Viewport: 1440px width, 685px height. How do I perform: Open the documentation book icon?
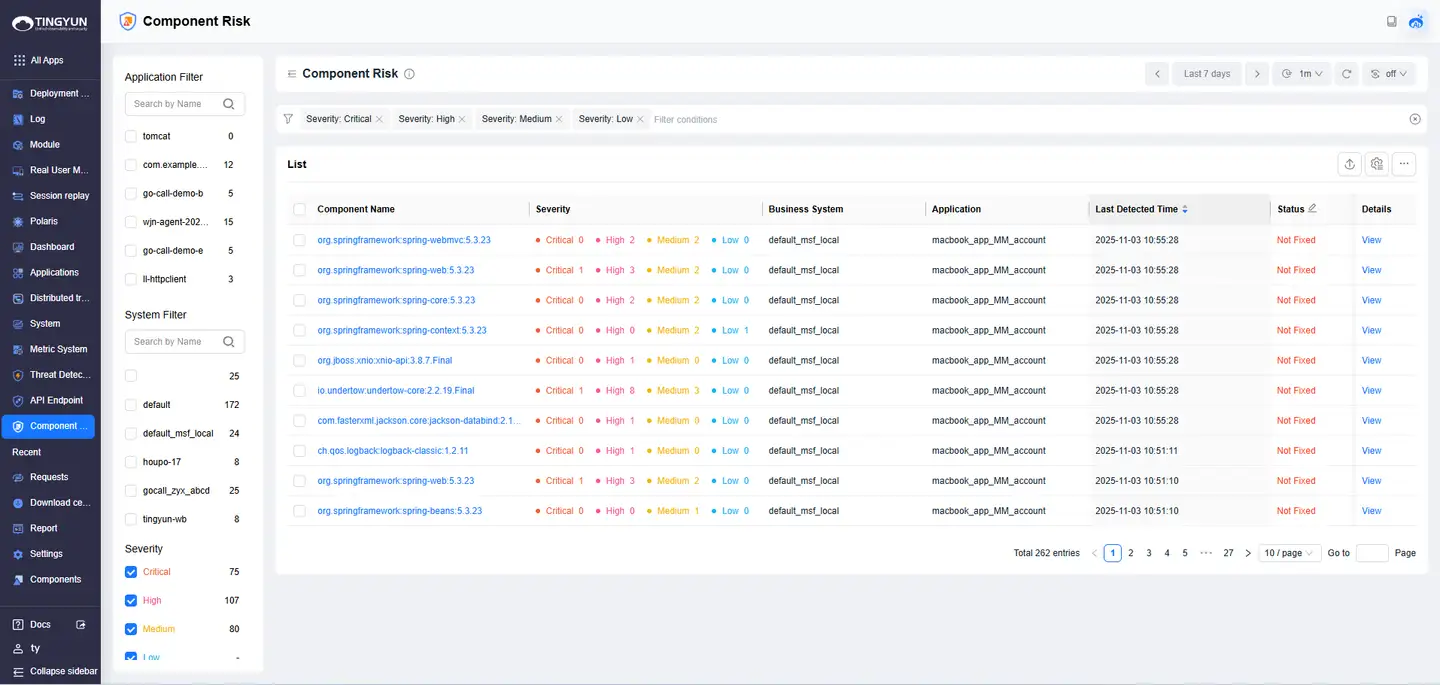click(1391, 21)
